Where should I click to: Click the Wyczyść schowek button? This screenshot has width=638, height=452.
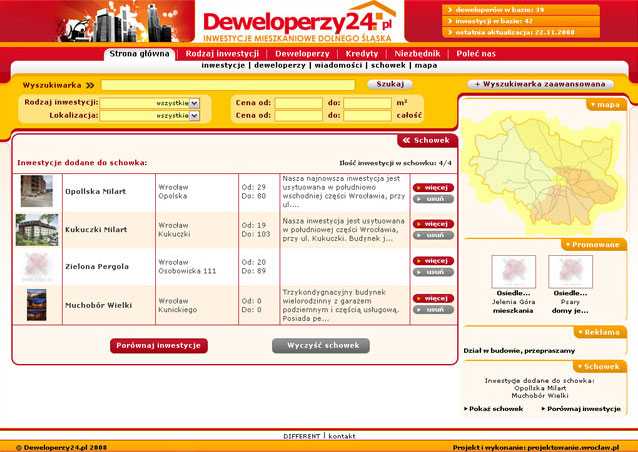click(x=321, y=346)
